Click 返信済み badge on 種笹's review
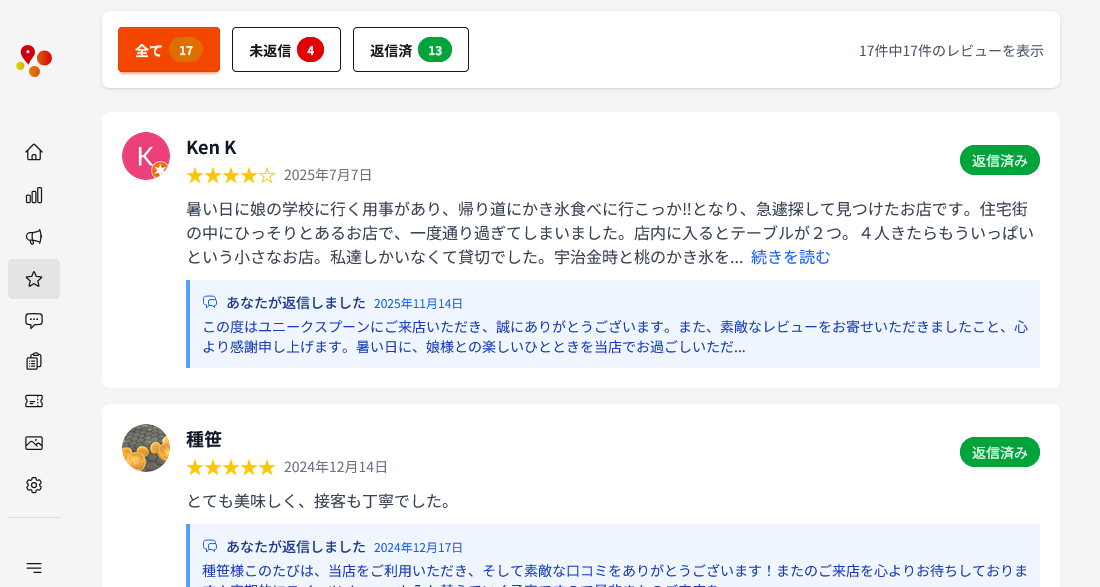The width and height of the screenshot is (1100, 587). point(999,452)
